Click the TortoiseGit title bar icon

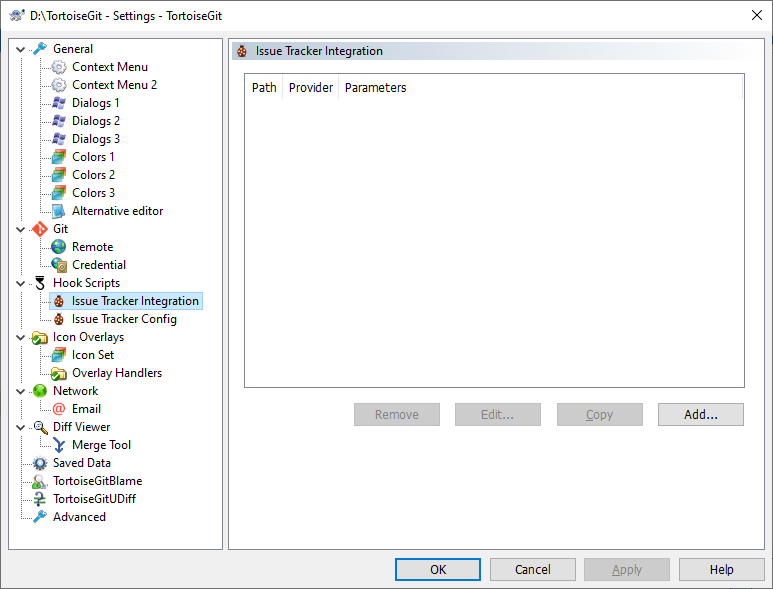[x=17, y=15]
